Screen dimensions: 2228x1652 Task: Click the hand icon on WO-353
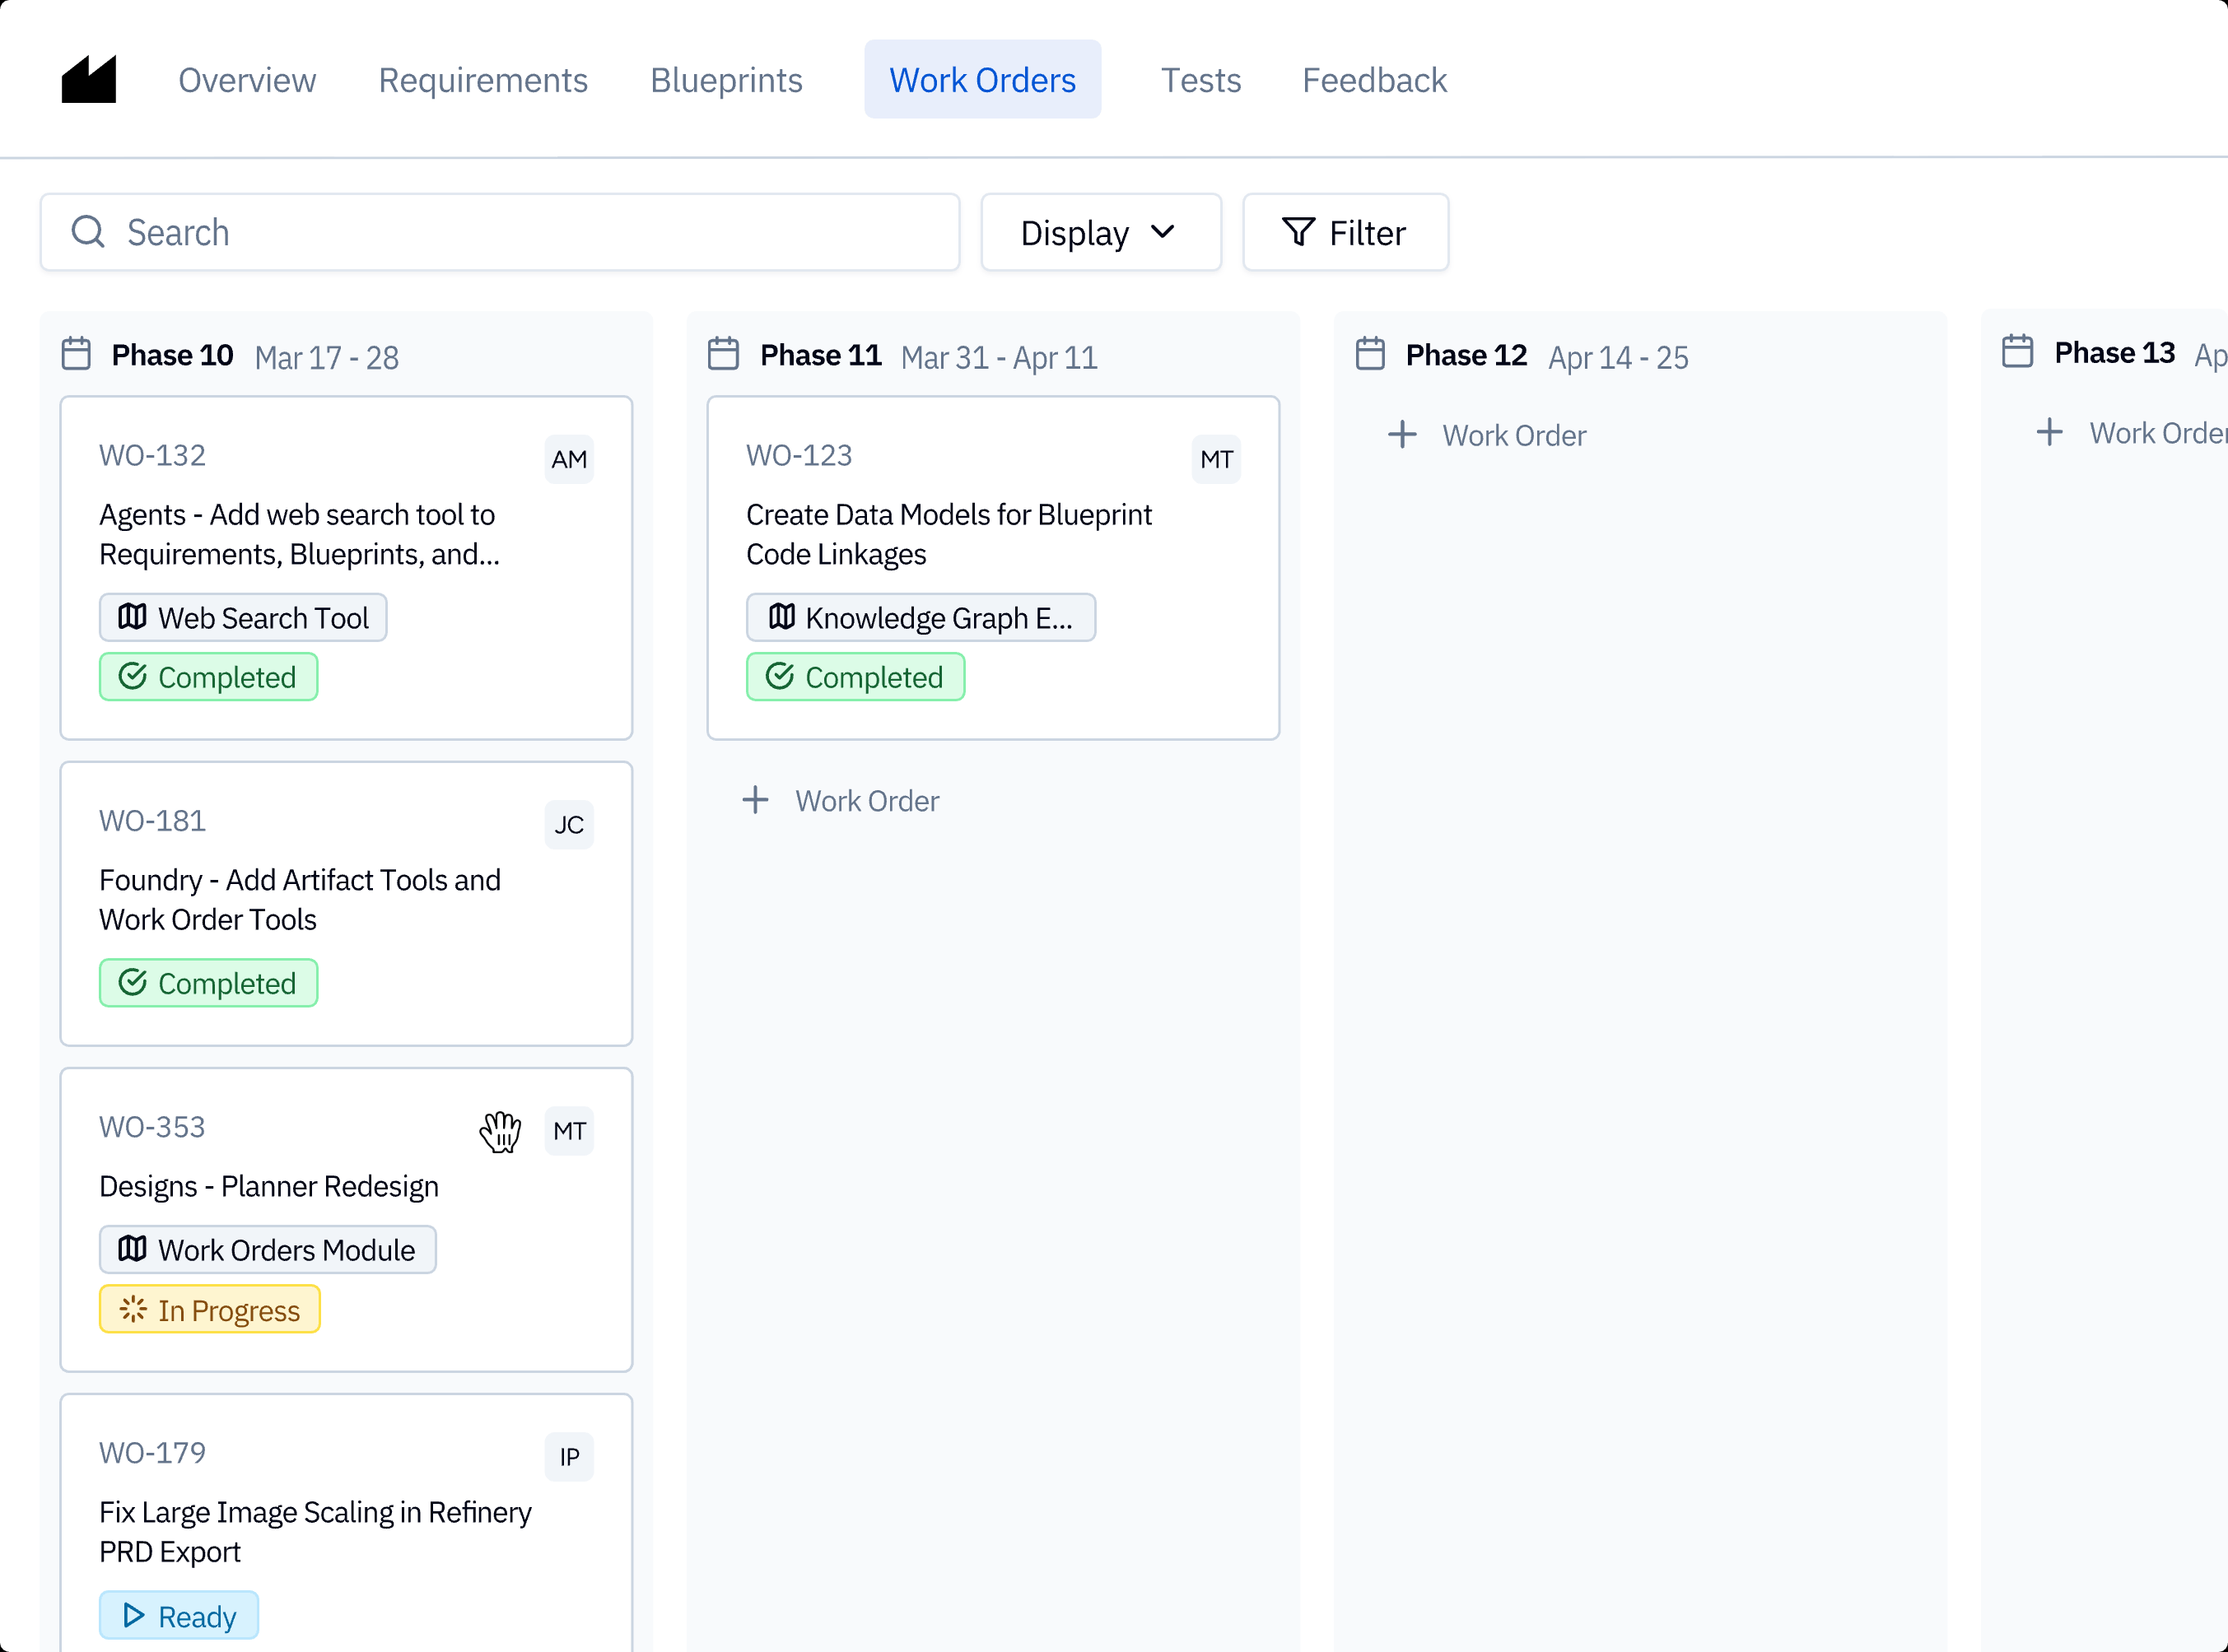click(500, 1131)
